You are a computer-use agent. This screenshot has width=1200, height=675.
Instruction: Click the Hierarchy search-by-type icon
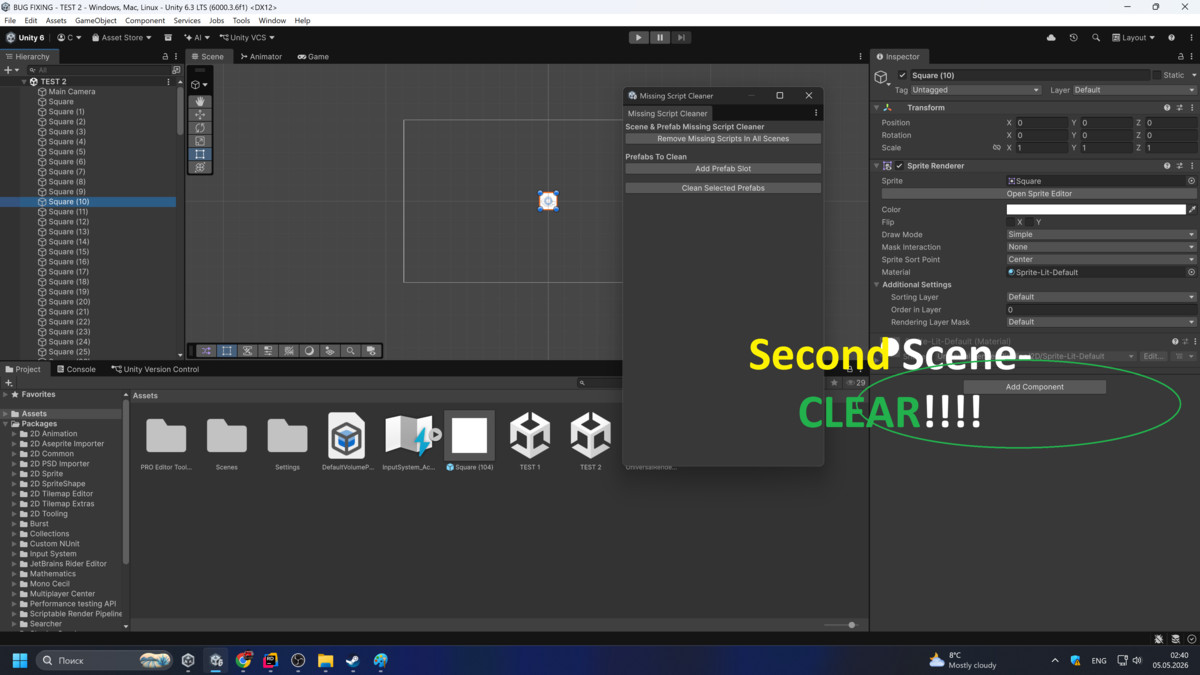click(x=176, y=70)
